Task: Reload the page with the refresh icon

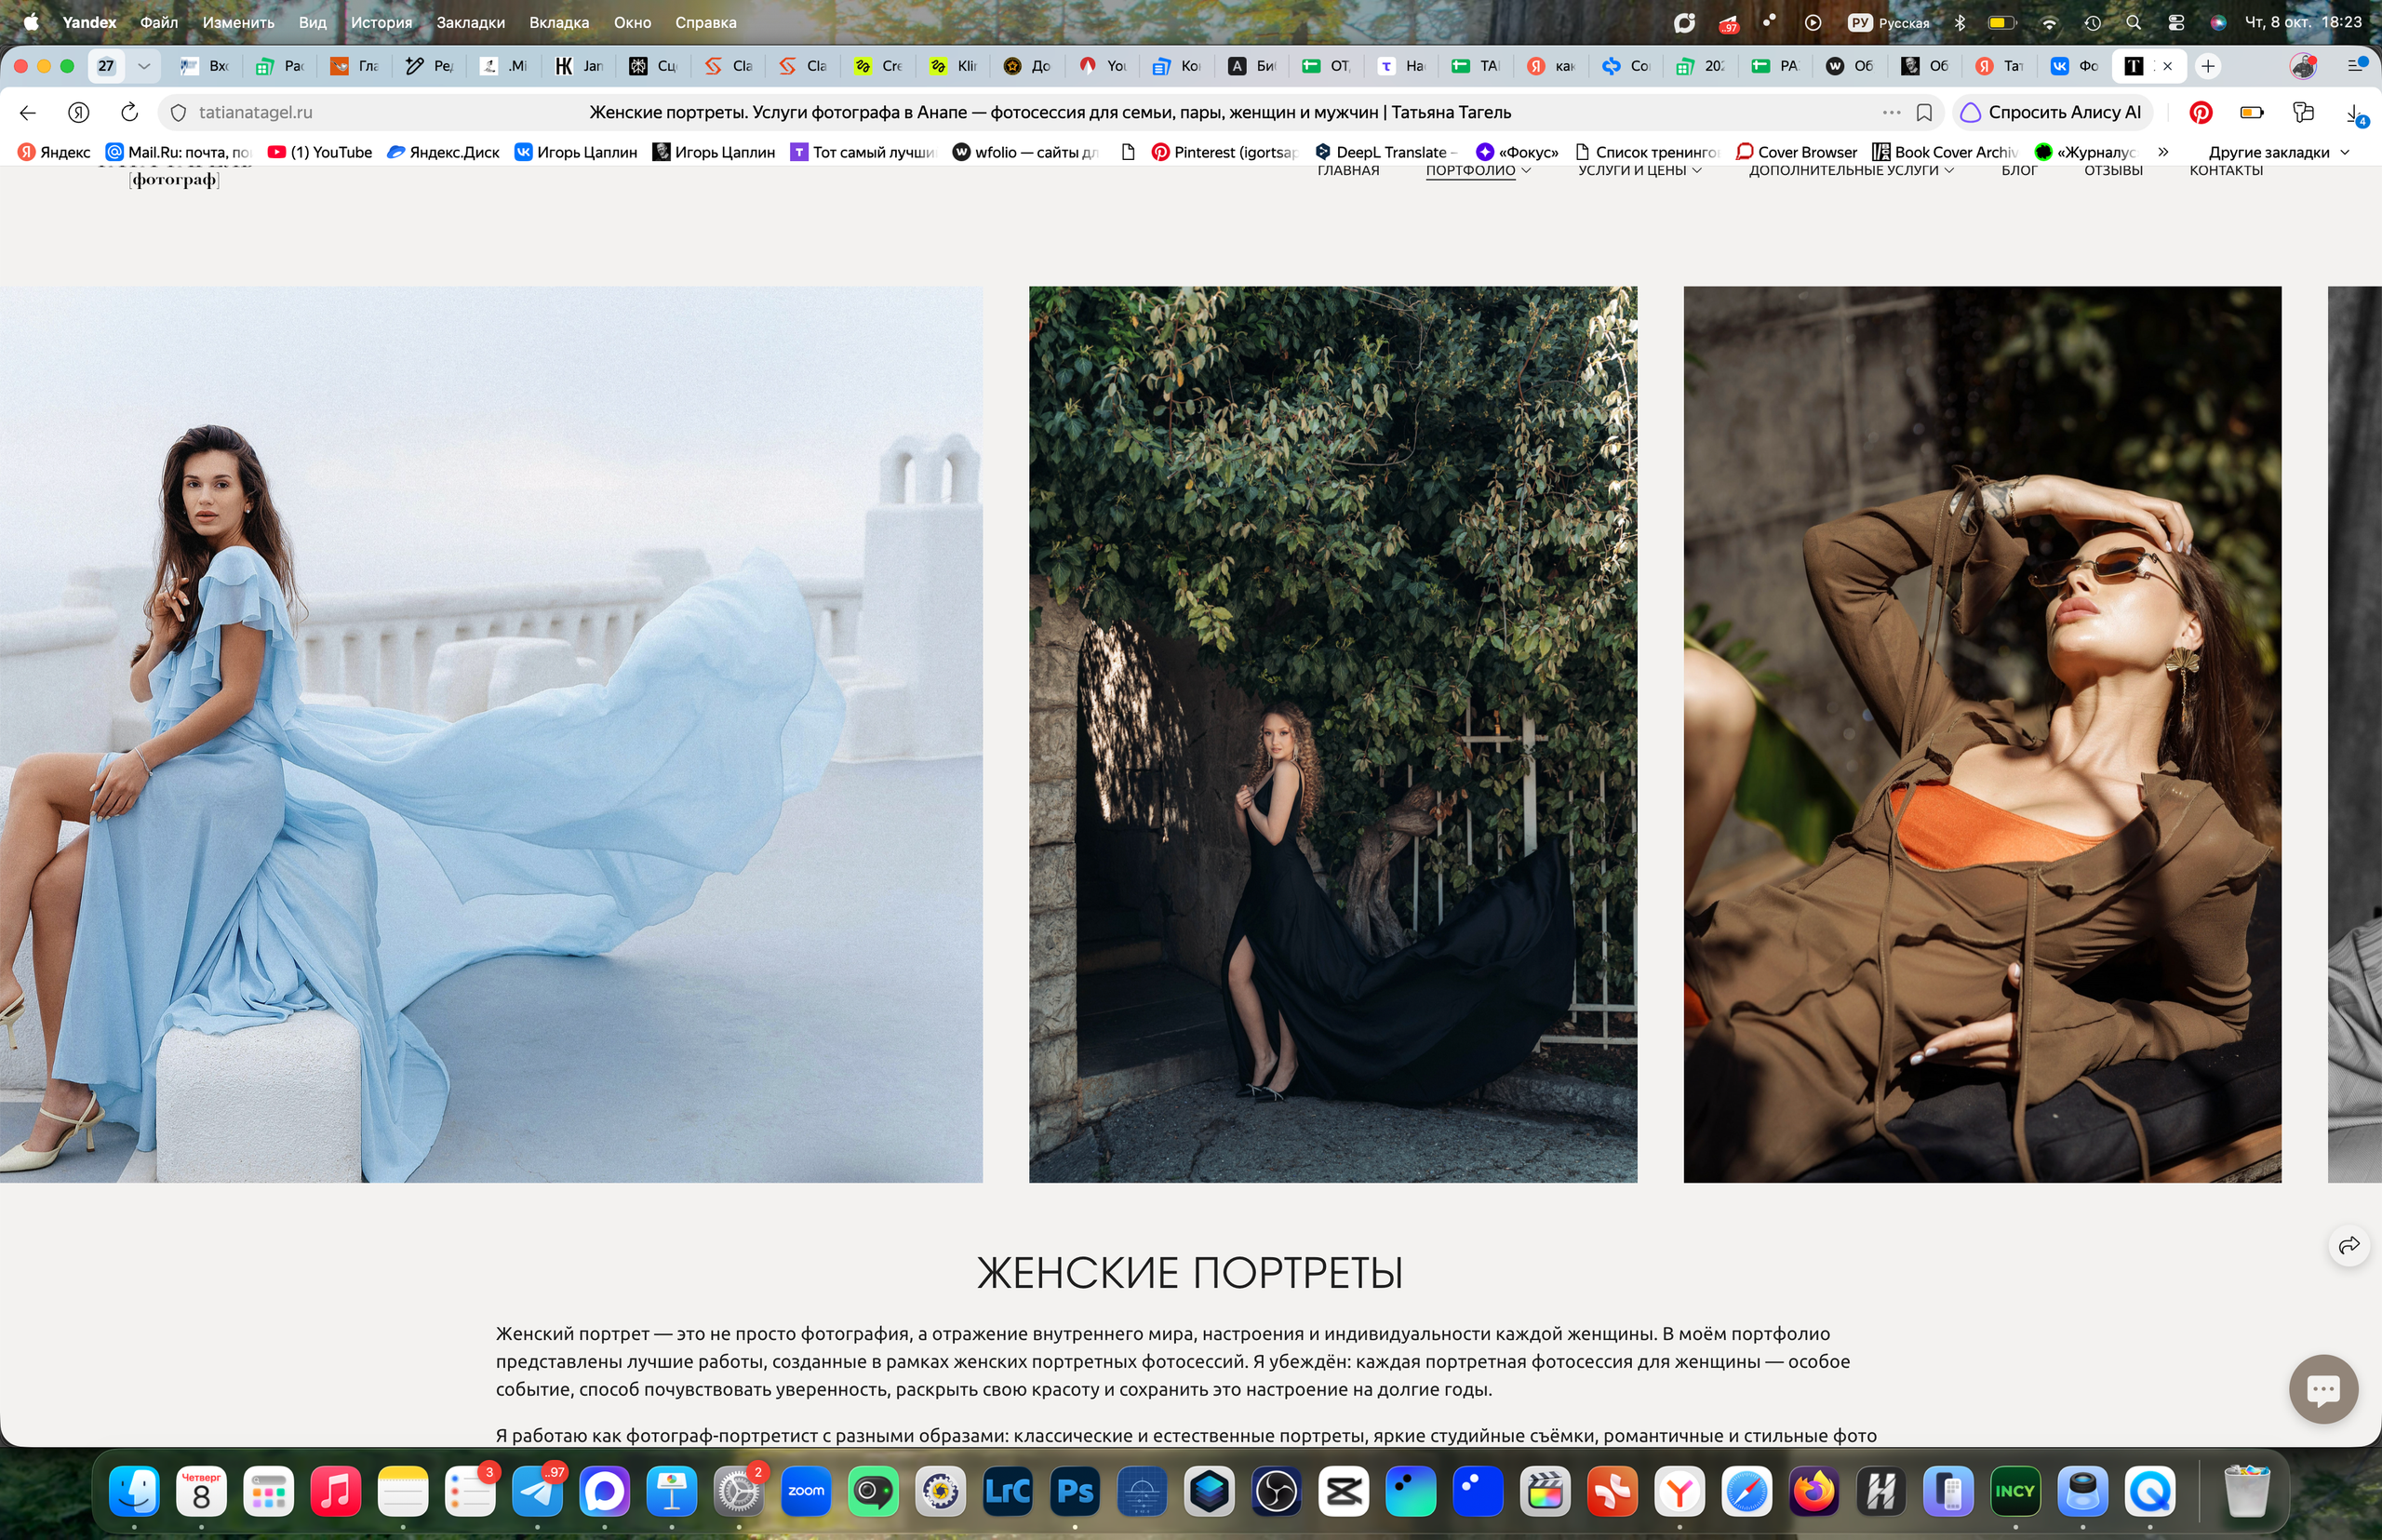Action: click(x=129, y=112)
